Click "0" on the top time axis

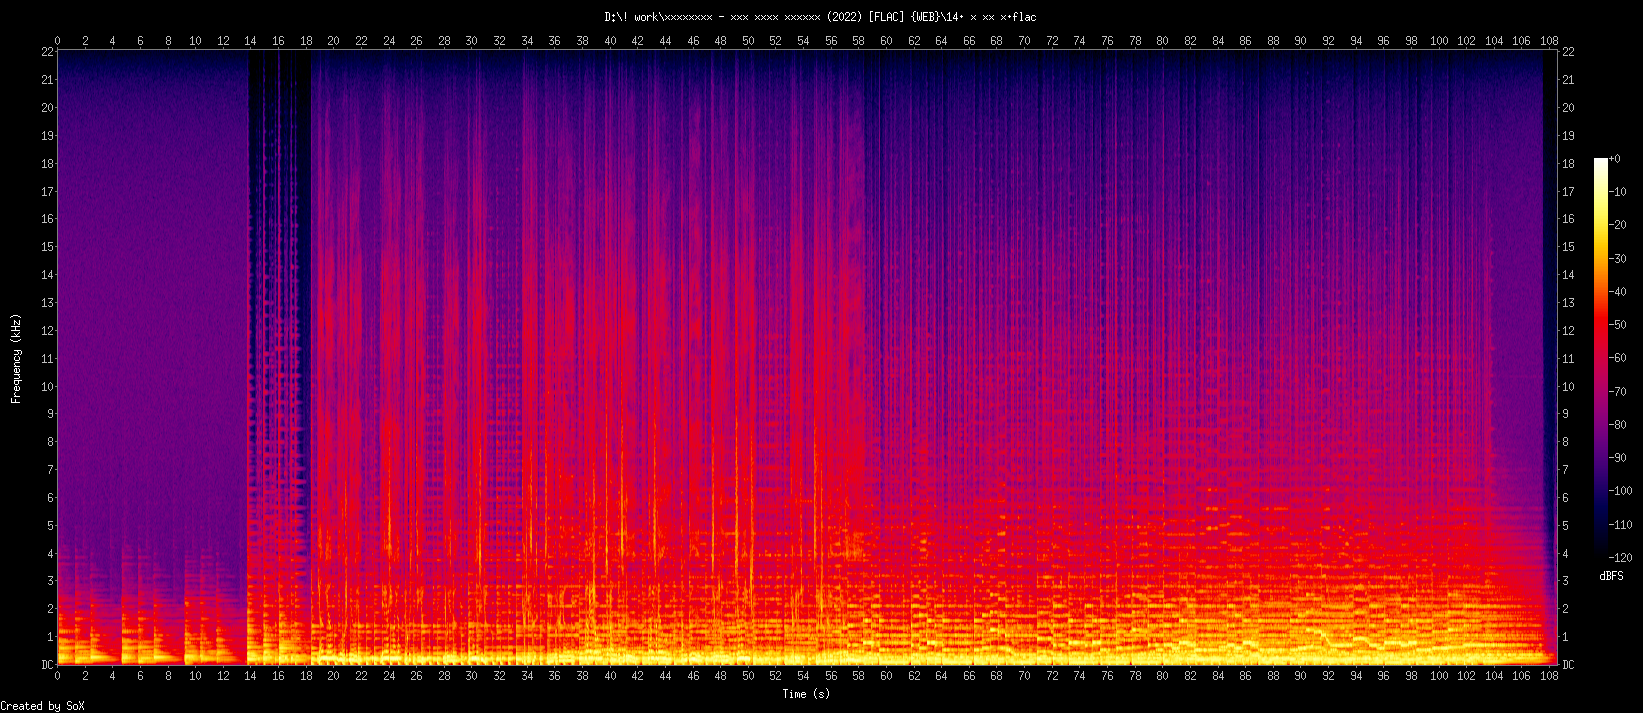coord(57,41)
